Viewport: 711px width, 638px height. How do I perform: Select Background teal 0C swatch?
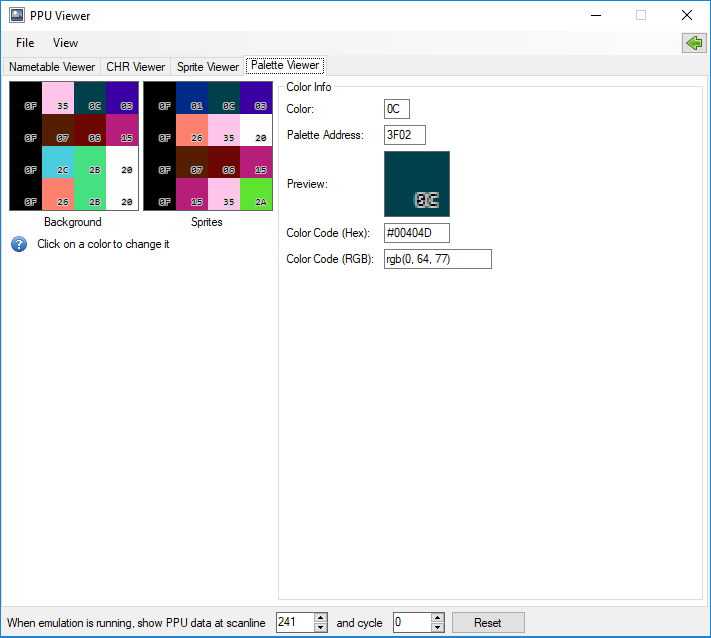click(90, 98)
